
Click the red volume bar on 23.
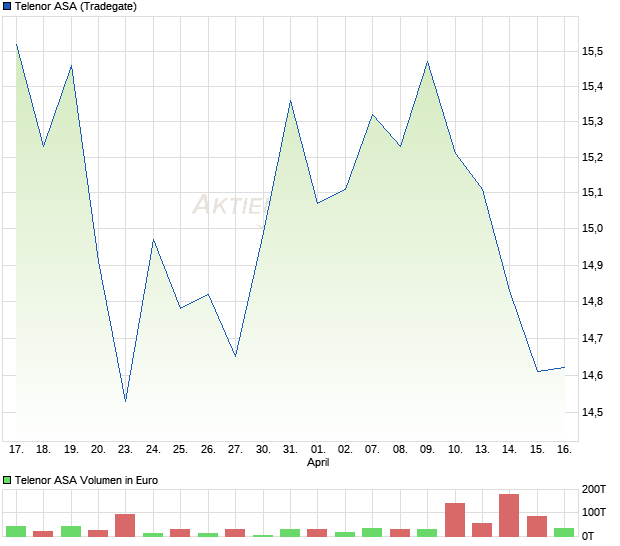125,525
